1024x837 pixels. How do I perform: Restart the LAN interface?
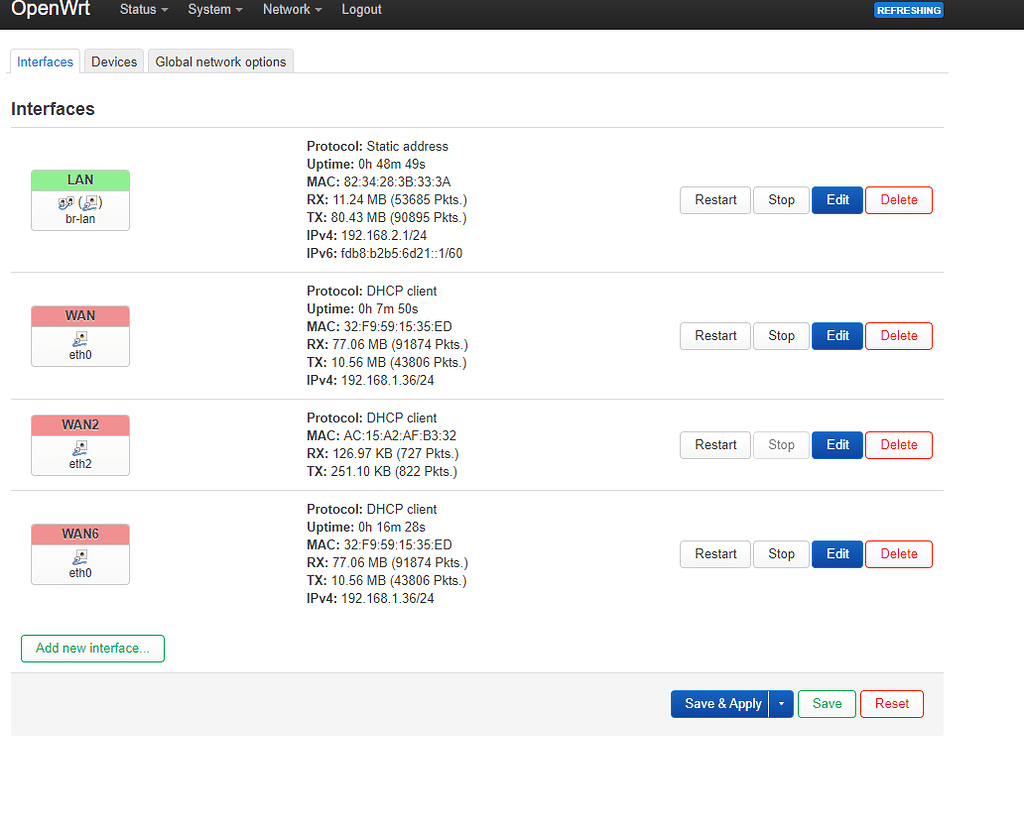coord(715,200)
